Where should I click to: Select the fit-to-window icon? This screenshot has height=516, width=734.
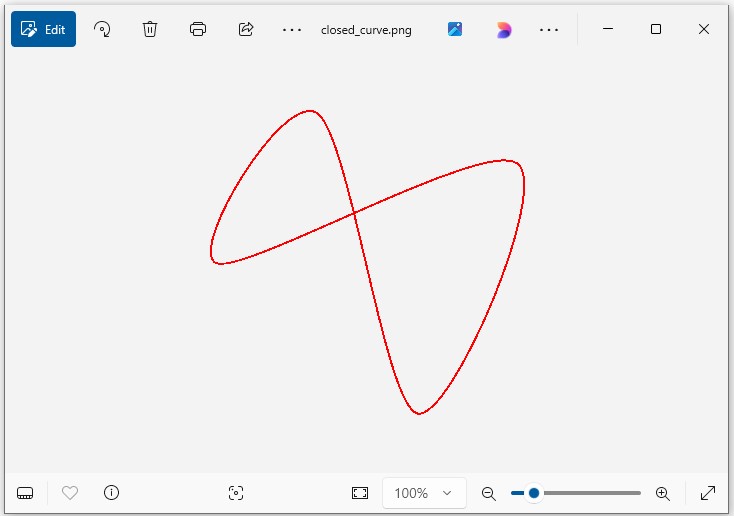pyautogui.click(x=360, y=493)
